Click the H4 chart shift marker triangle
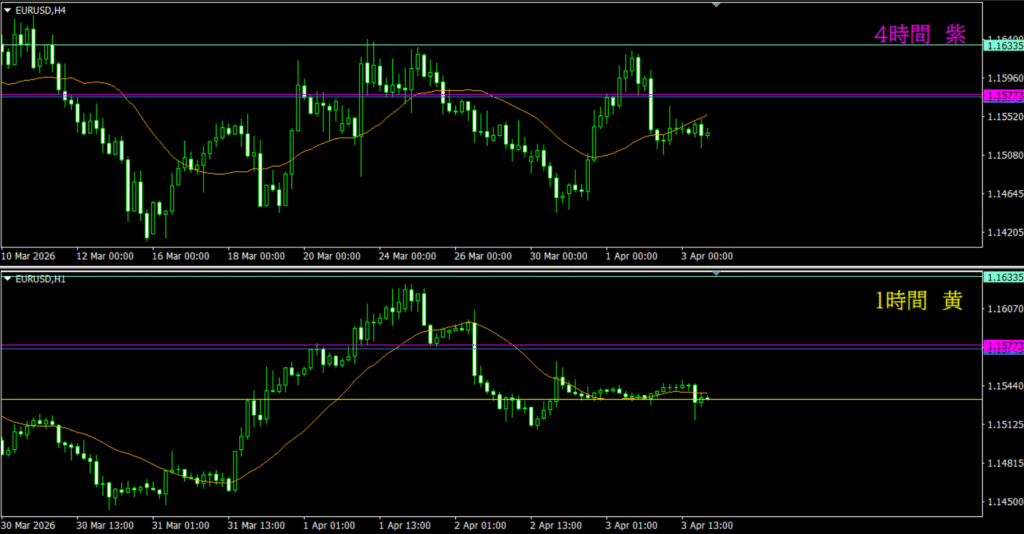Screen dimensions: 1024x534 (x=716, y=6)
